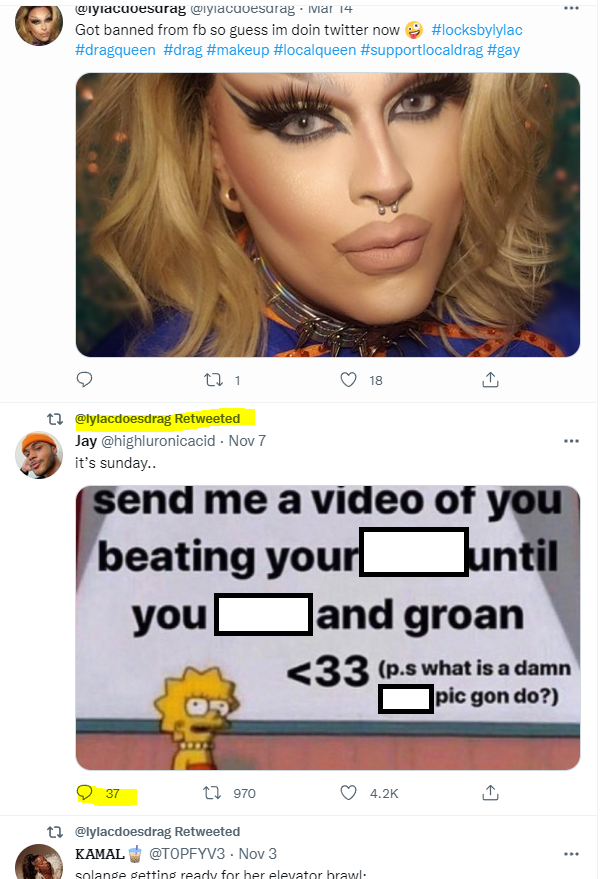The image size is (613, 879).
Task: Visit the @highluronicacid profile handle
Action: tap(158, 441)
